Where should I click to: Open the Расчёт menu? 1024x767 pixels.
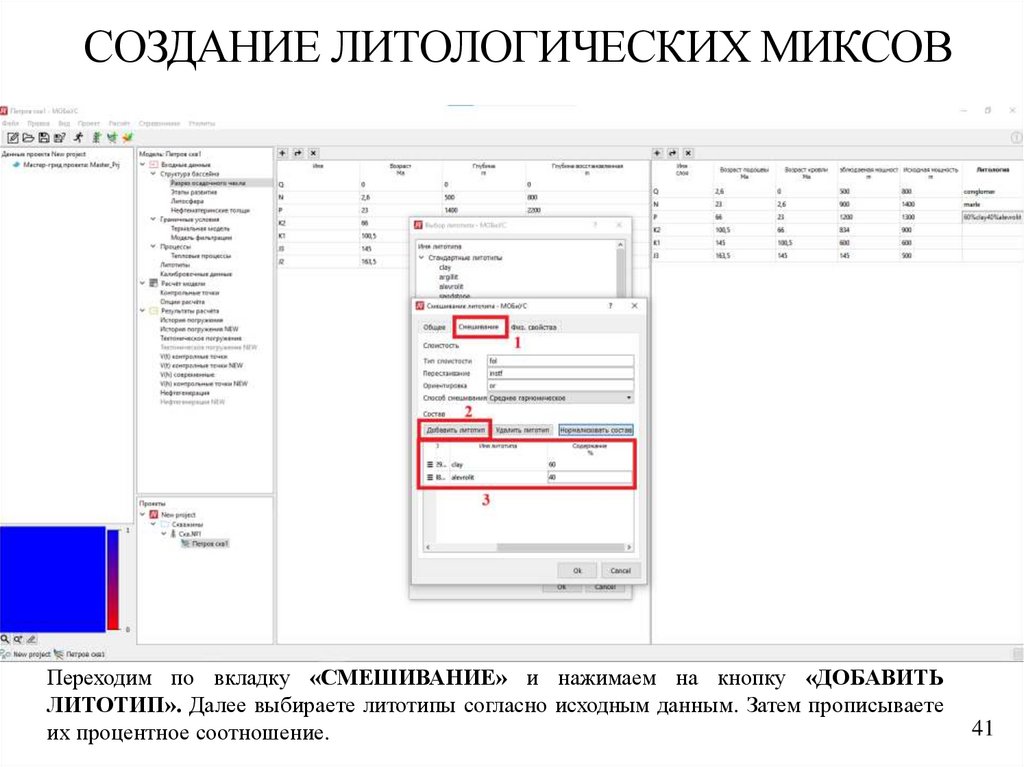pos(119,123)
